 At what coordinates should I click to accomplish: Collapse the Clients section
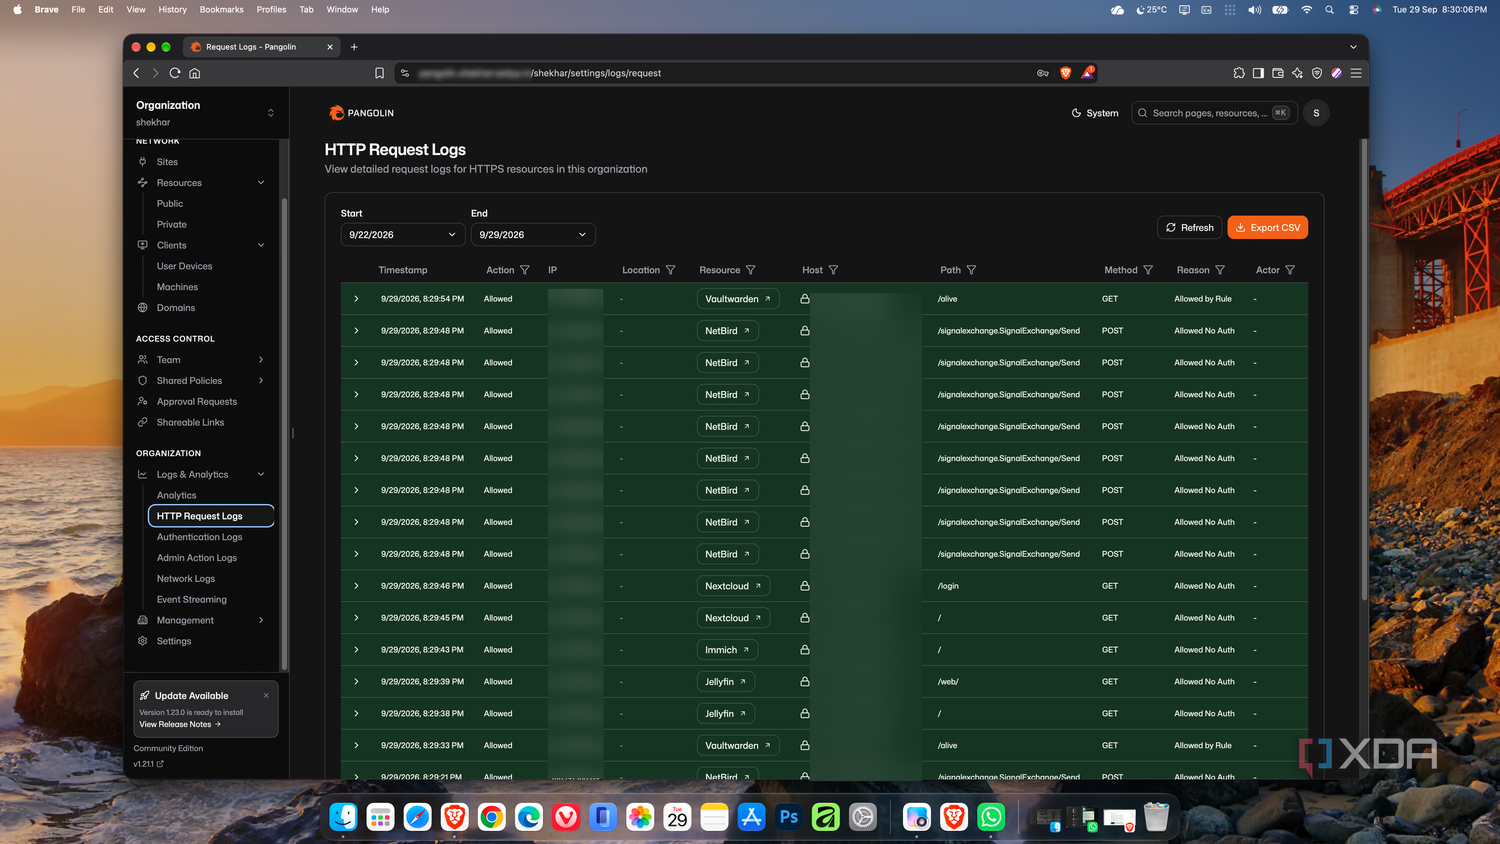(261, 245)
